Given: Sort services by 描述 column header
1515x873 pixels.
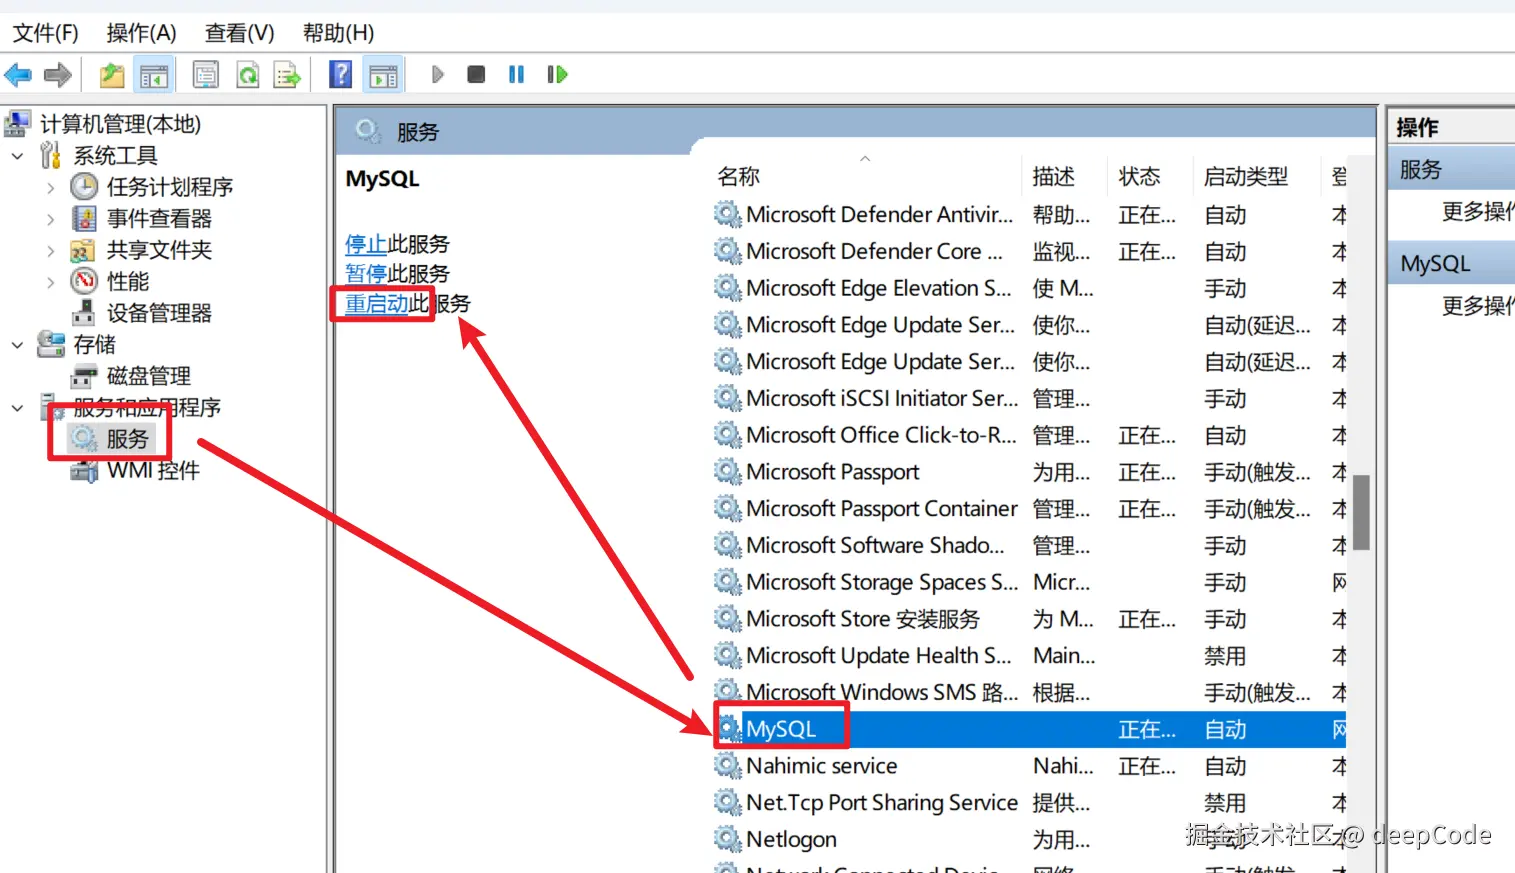Looking at the screenshot, I should pos(1054,177).
